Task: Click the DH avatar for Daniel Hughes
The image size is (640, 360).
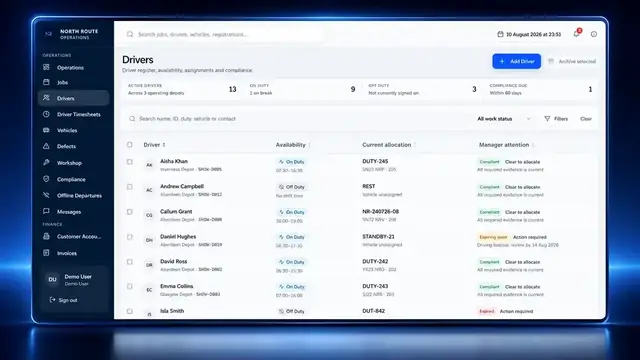Action: pyautogui.click(x=149, y=240)
